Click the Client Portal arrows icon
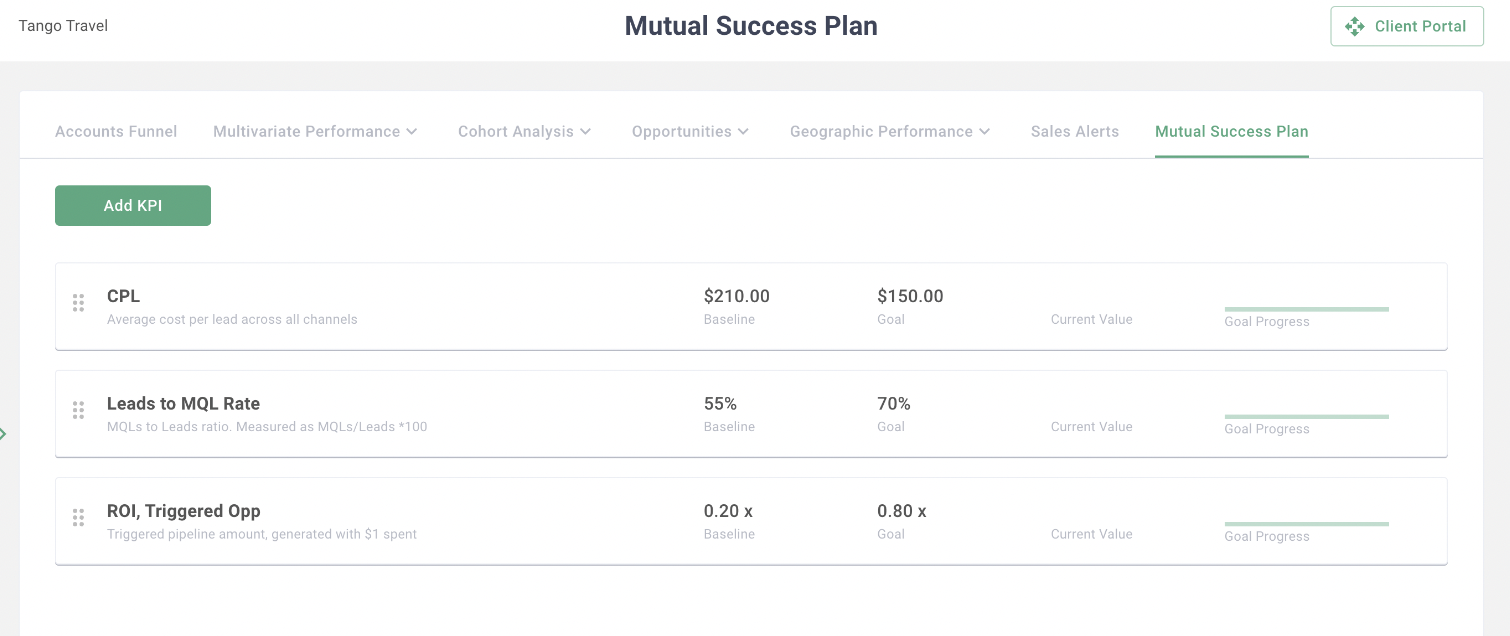The image size is (1510, 636). coord(1355,26)
